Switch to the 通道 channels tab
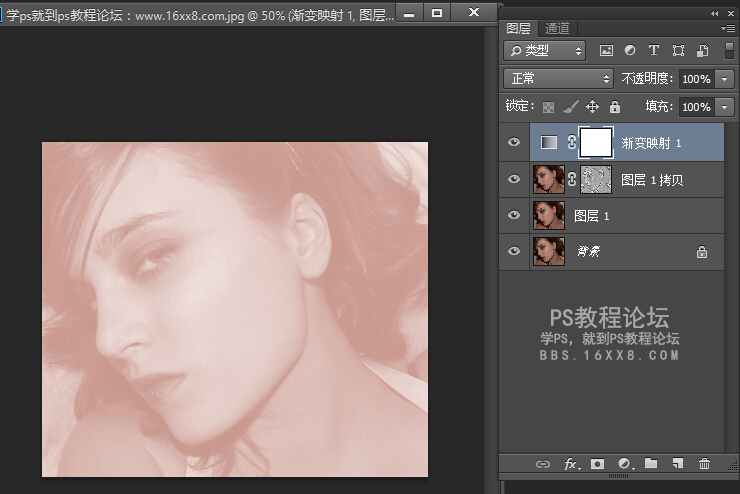Image resolution: width=740 pixels, height=494 pixels. click(x=558, y=28)
